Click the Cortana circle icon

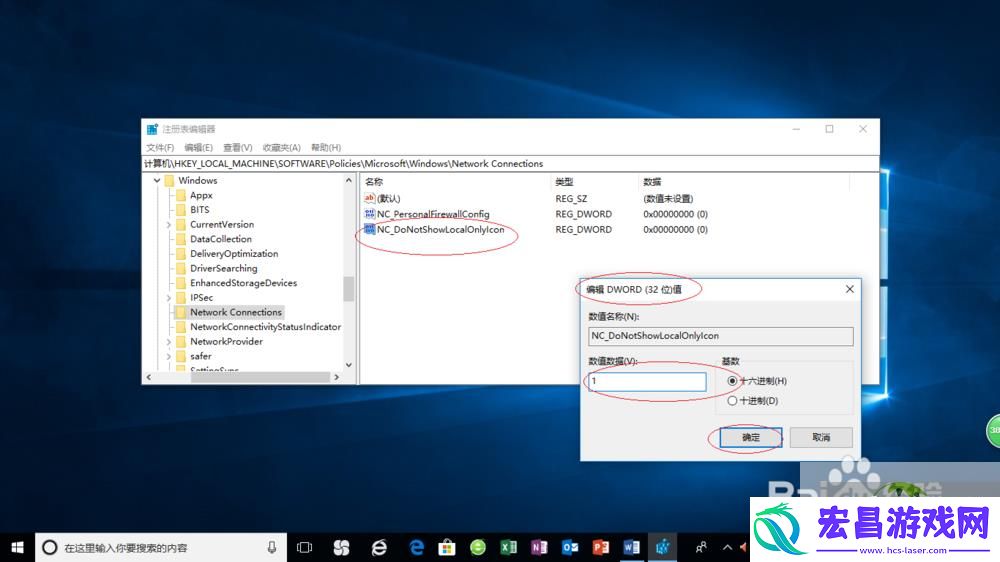(50, 547)
